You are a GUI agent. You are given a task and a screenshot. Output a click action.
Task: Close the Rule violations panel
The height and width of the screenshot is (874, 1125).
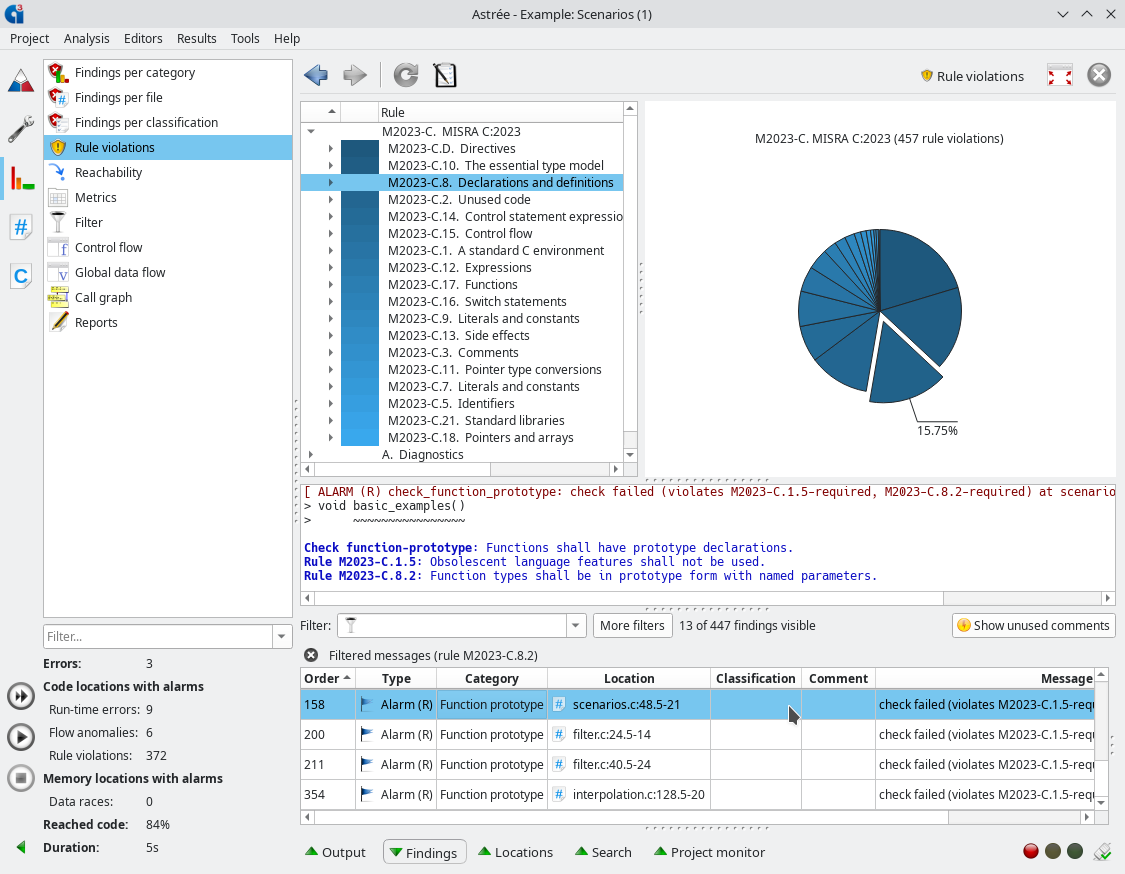tap(1098, 75)
